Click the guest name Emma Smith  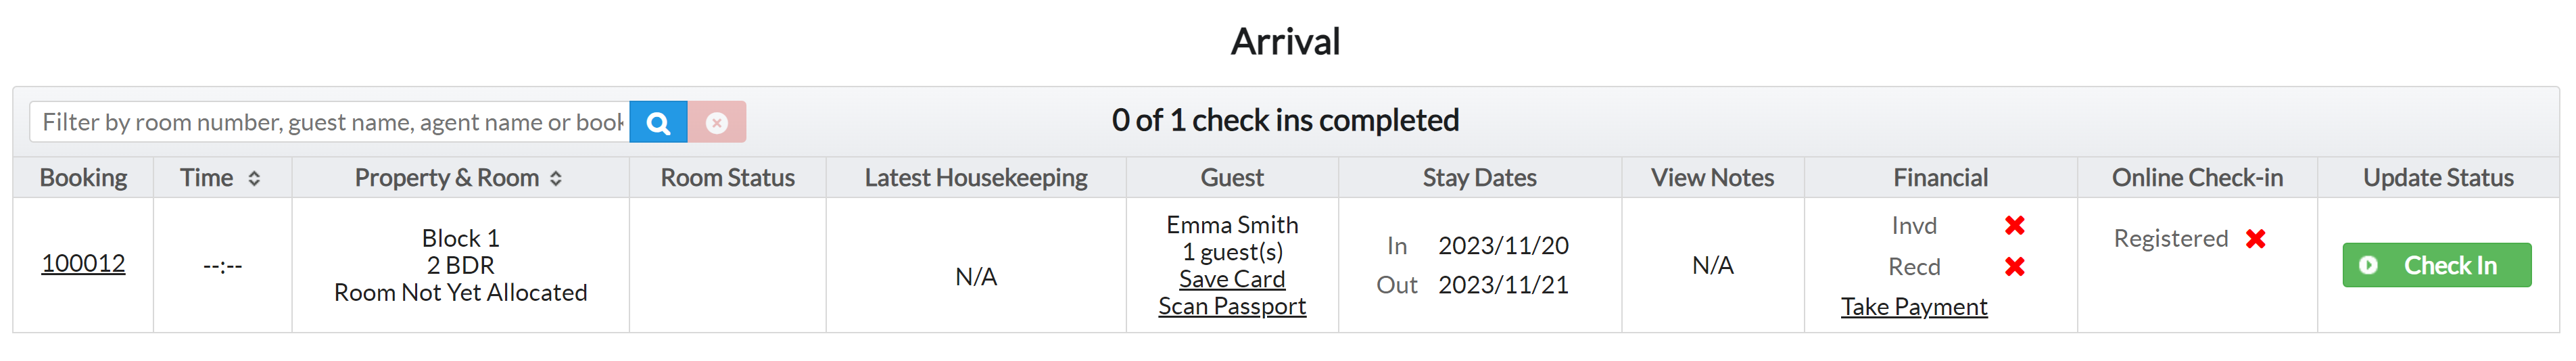(x=1231, y=225)
